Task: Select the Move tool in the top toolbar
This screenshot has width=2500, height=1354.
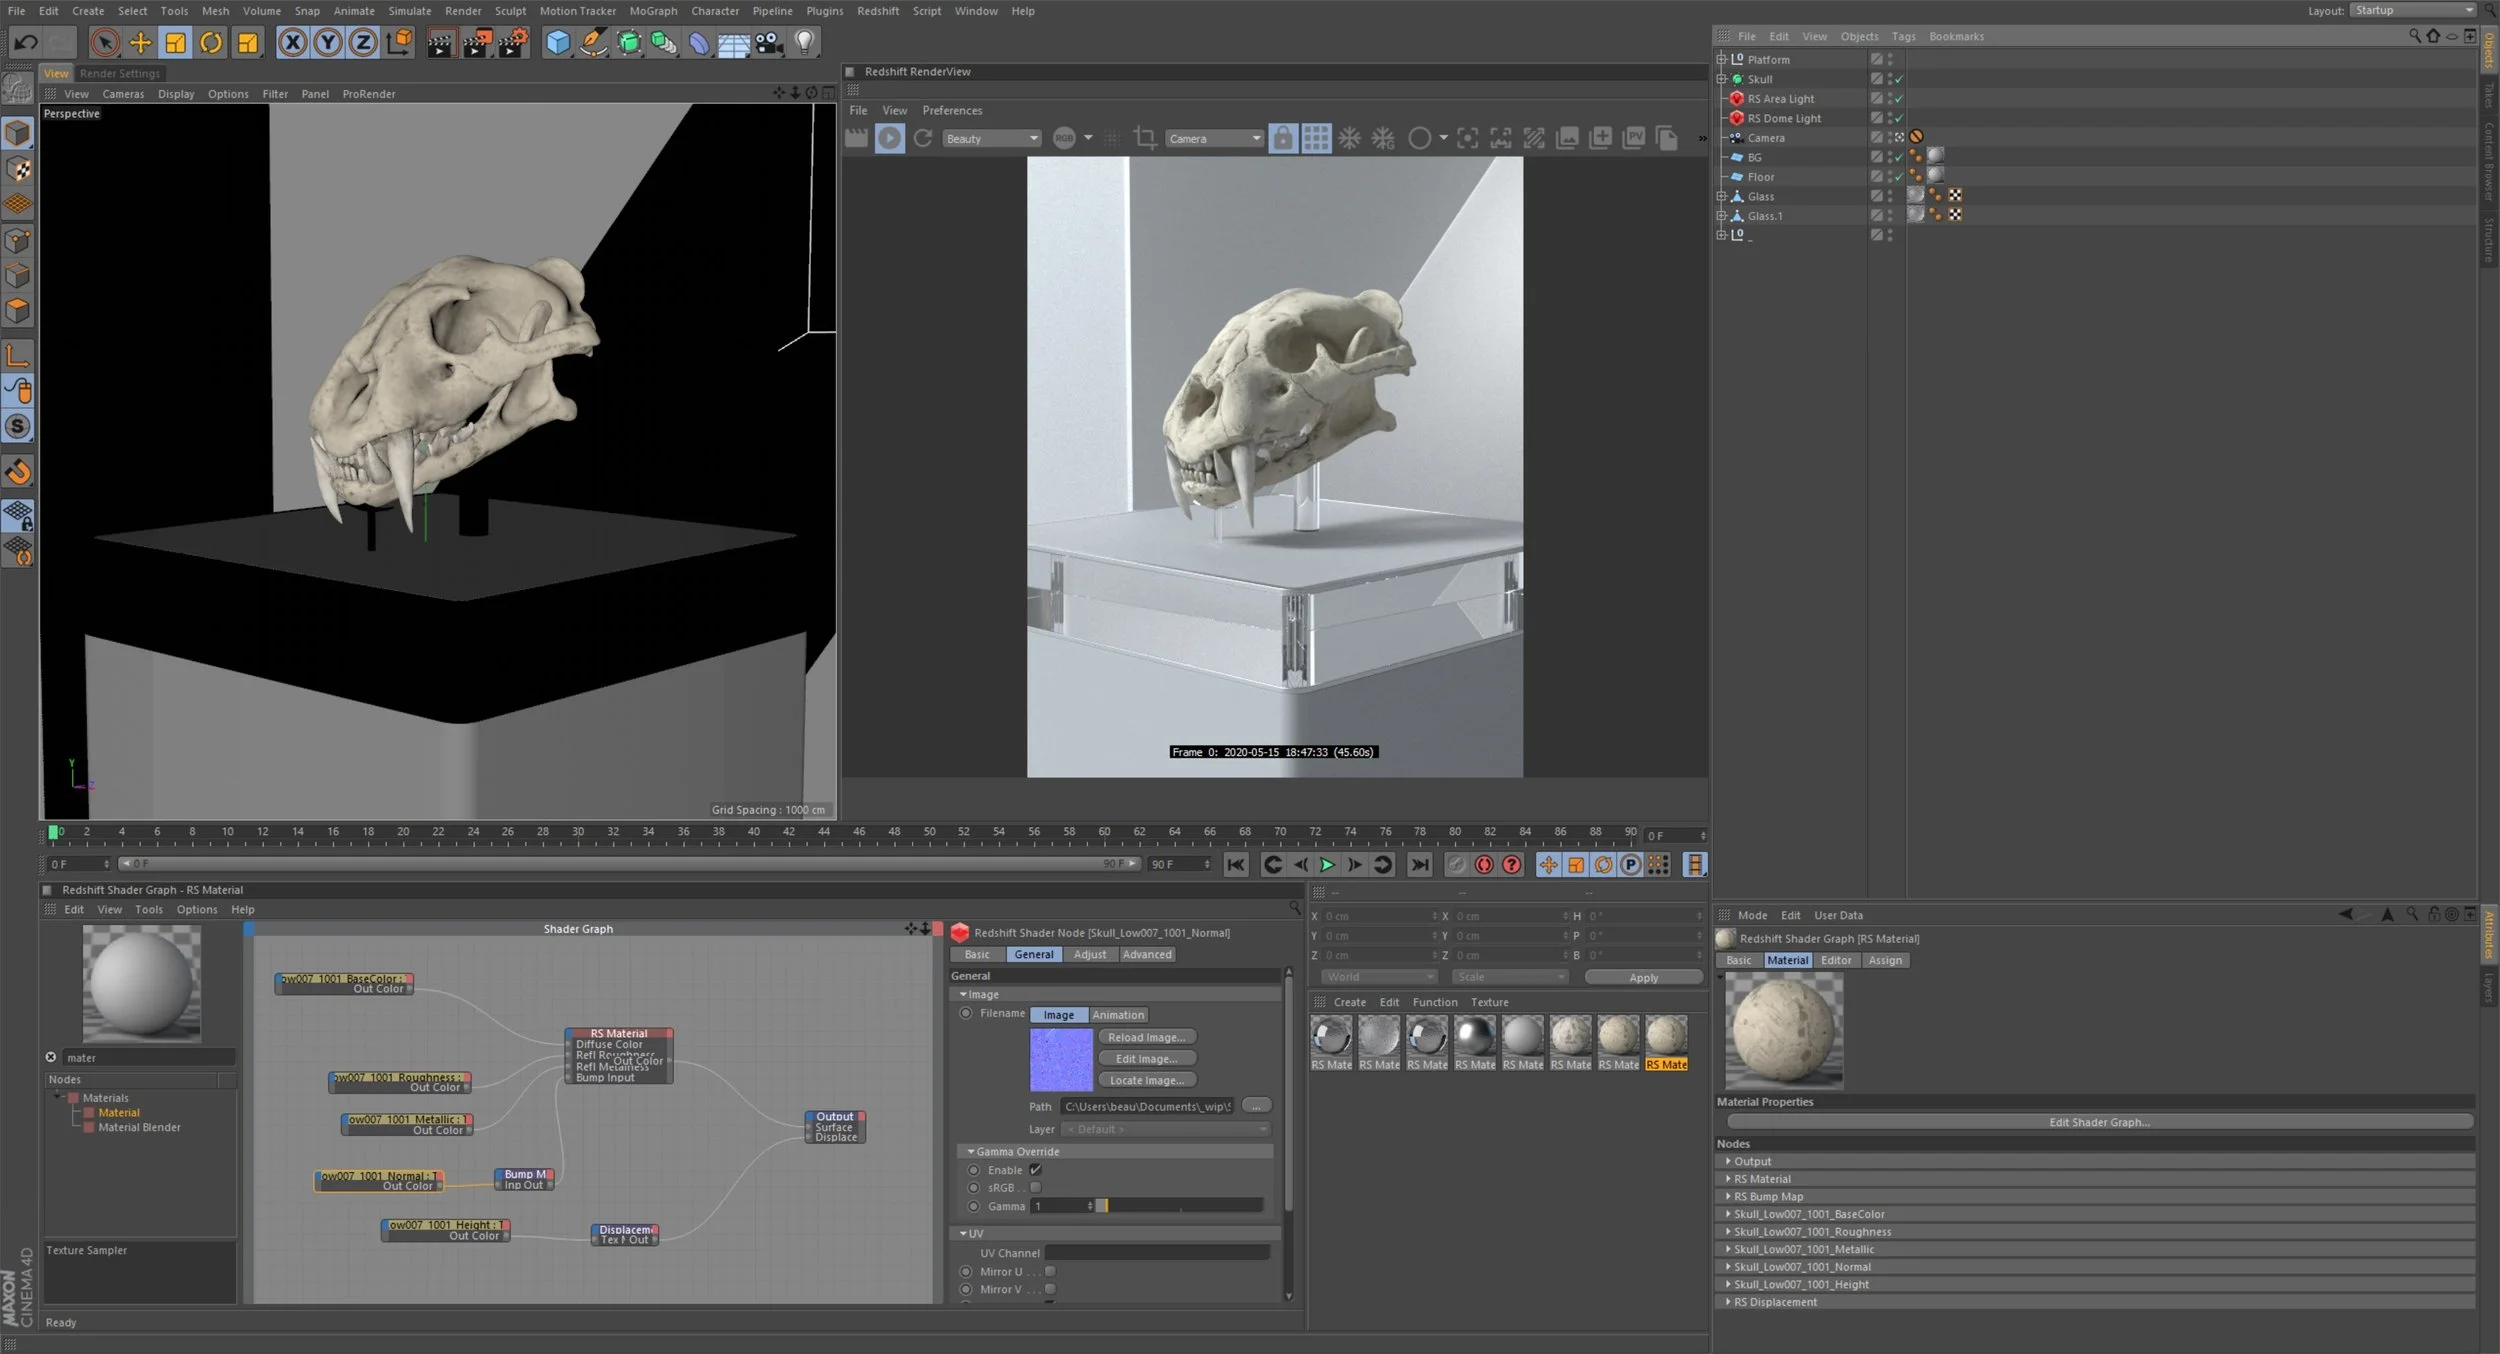Action: tap(140, 43)
